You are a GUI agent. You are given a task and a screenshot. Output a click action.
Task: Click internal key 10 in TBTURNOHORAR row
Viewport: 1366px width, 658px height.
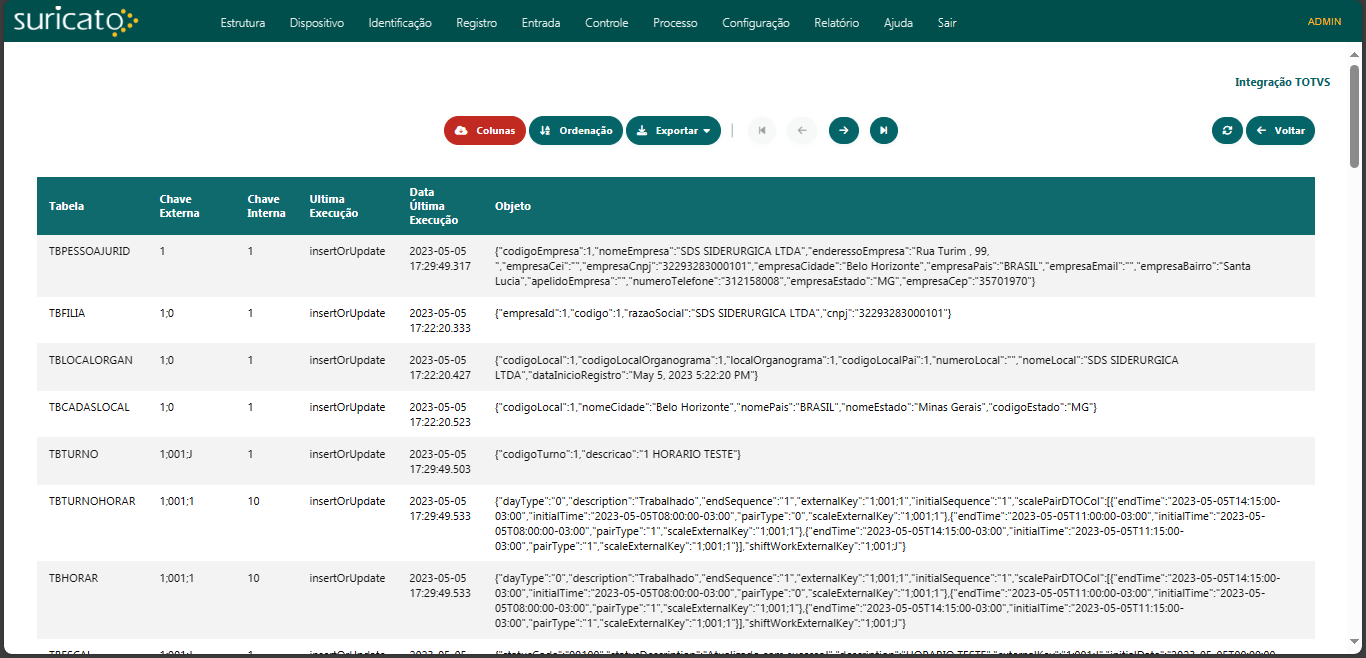pos(254,501)
